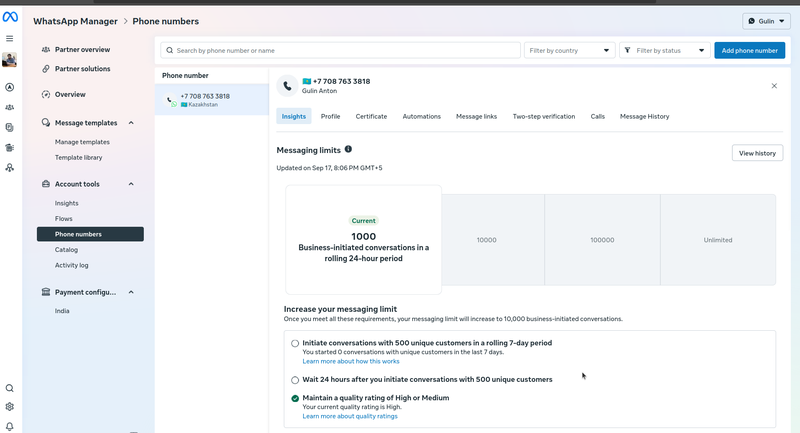Open the Filter by status dropdown
This screenshot has height=433, width=800.
[x=665, y=50]
